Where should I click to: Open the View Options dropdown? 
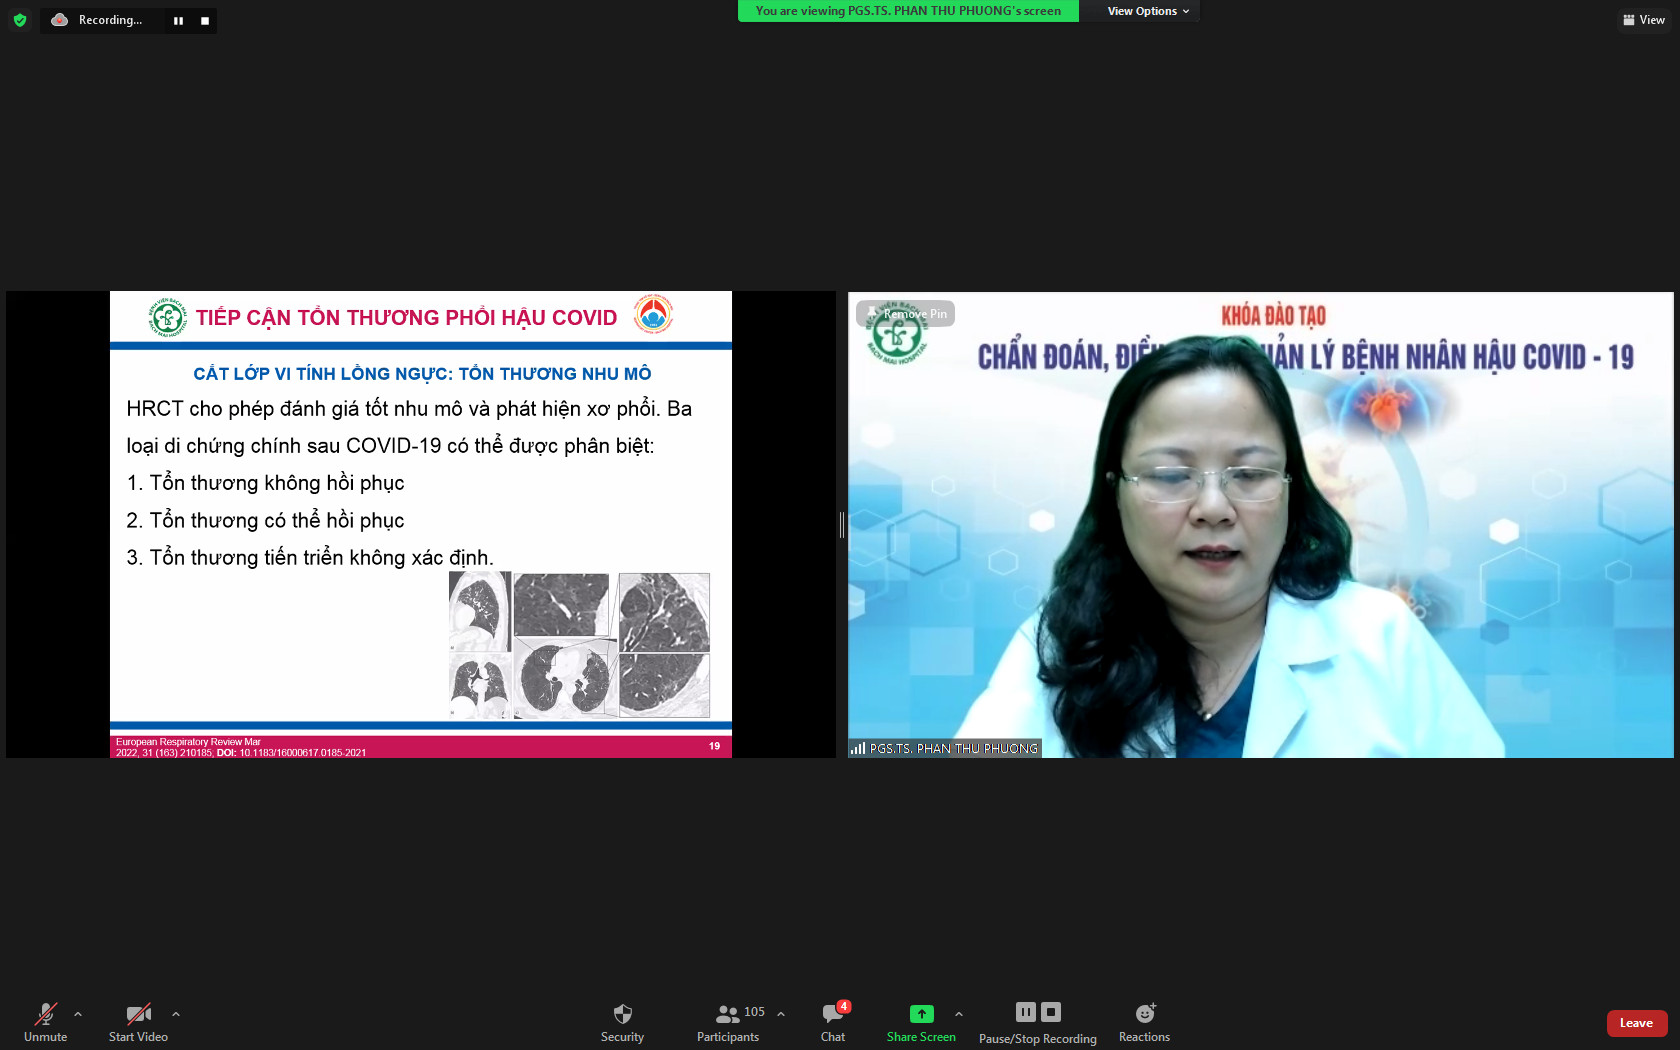pyautogui.click(x=1147, y=11)
